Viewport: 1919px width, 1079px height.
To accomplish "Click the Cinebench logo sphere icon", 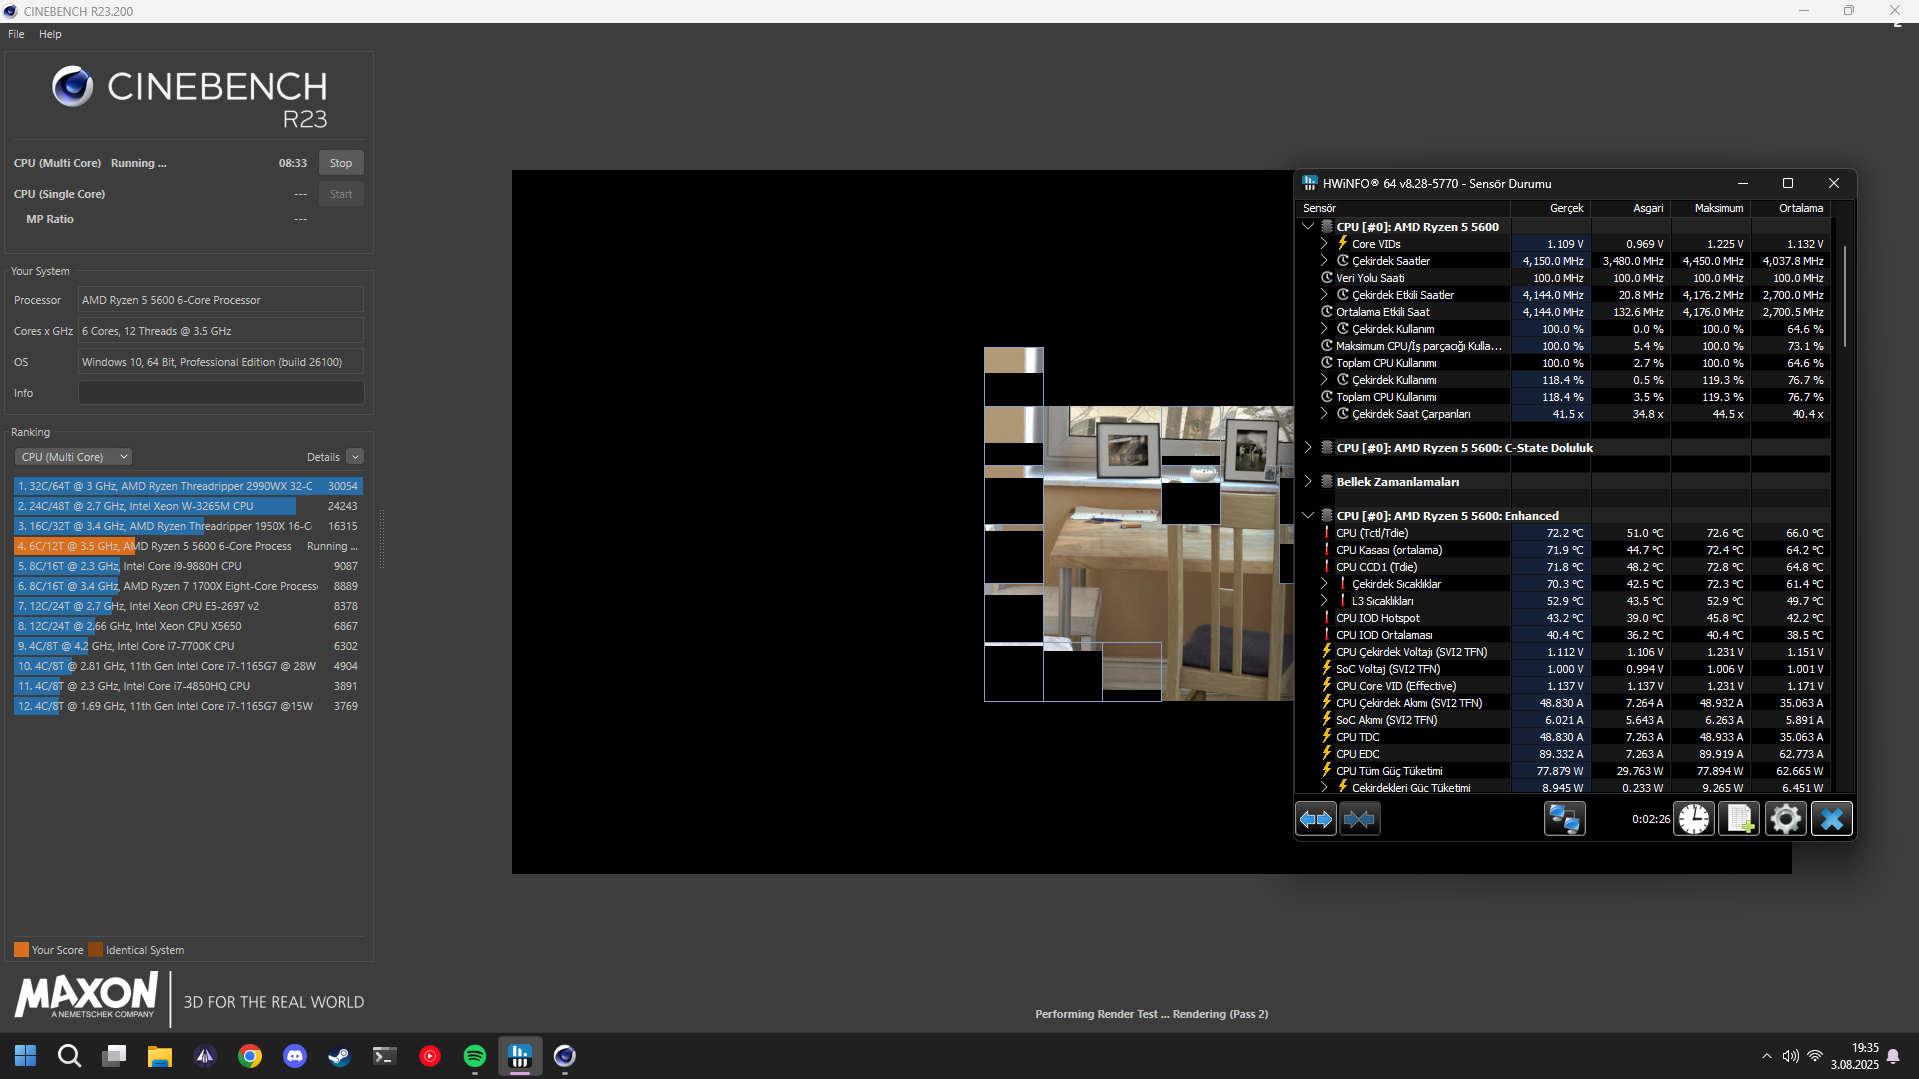I will (x=73, y=87).
